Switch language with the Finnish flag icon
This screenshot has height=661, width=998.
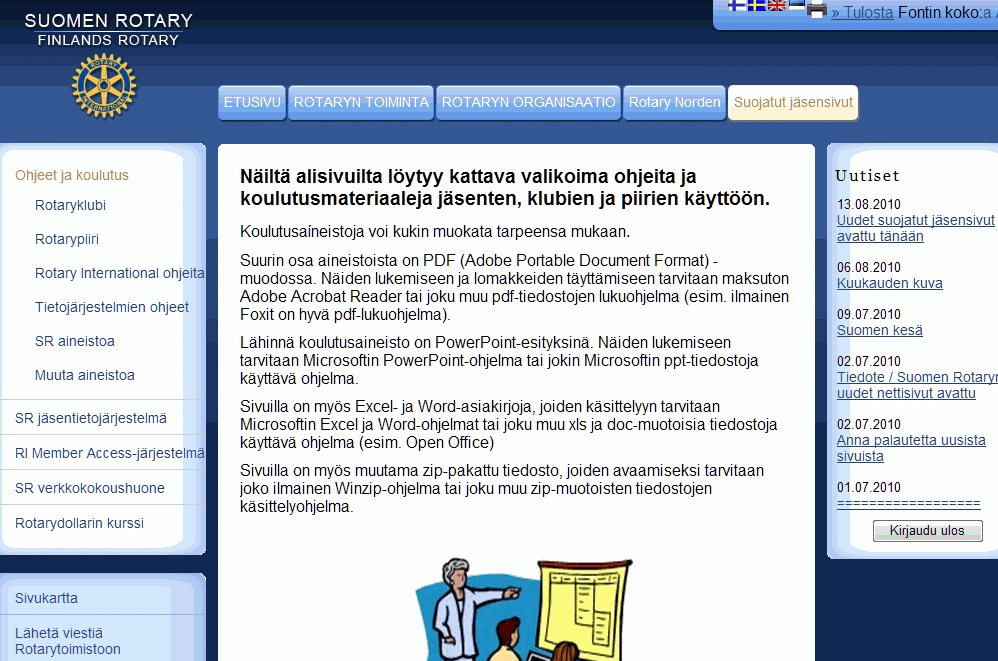[x=737, y=6]
